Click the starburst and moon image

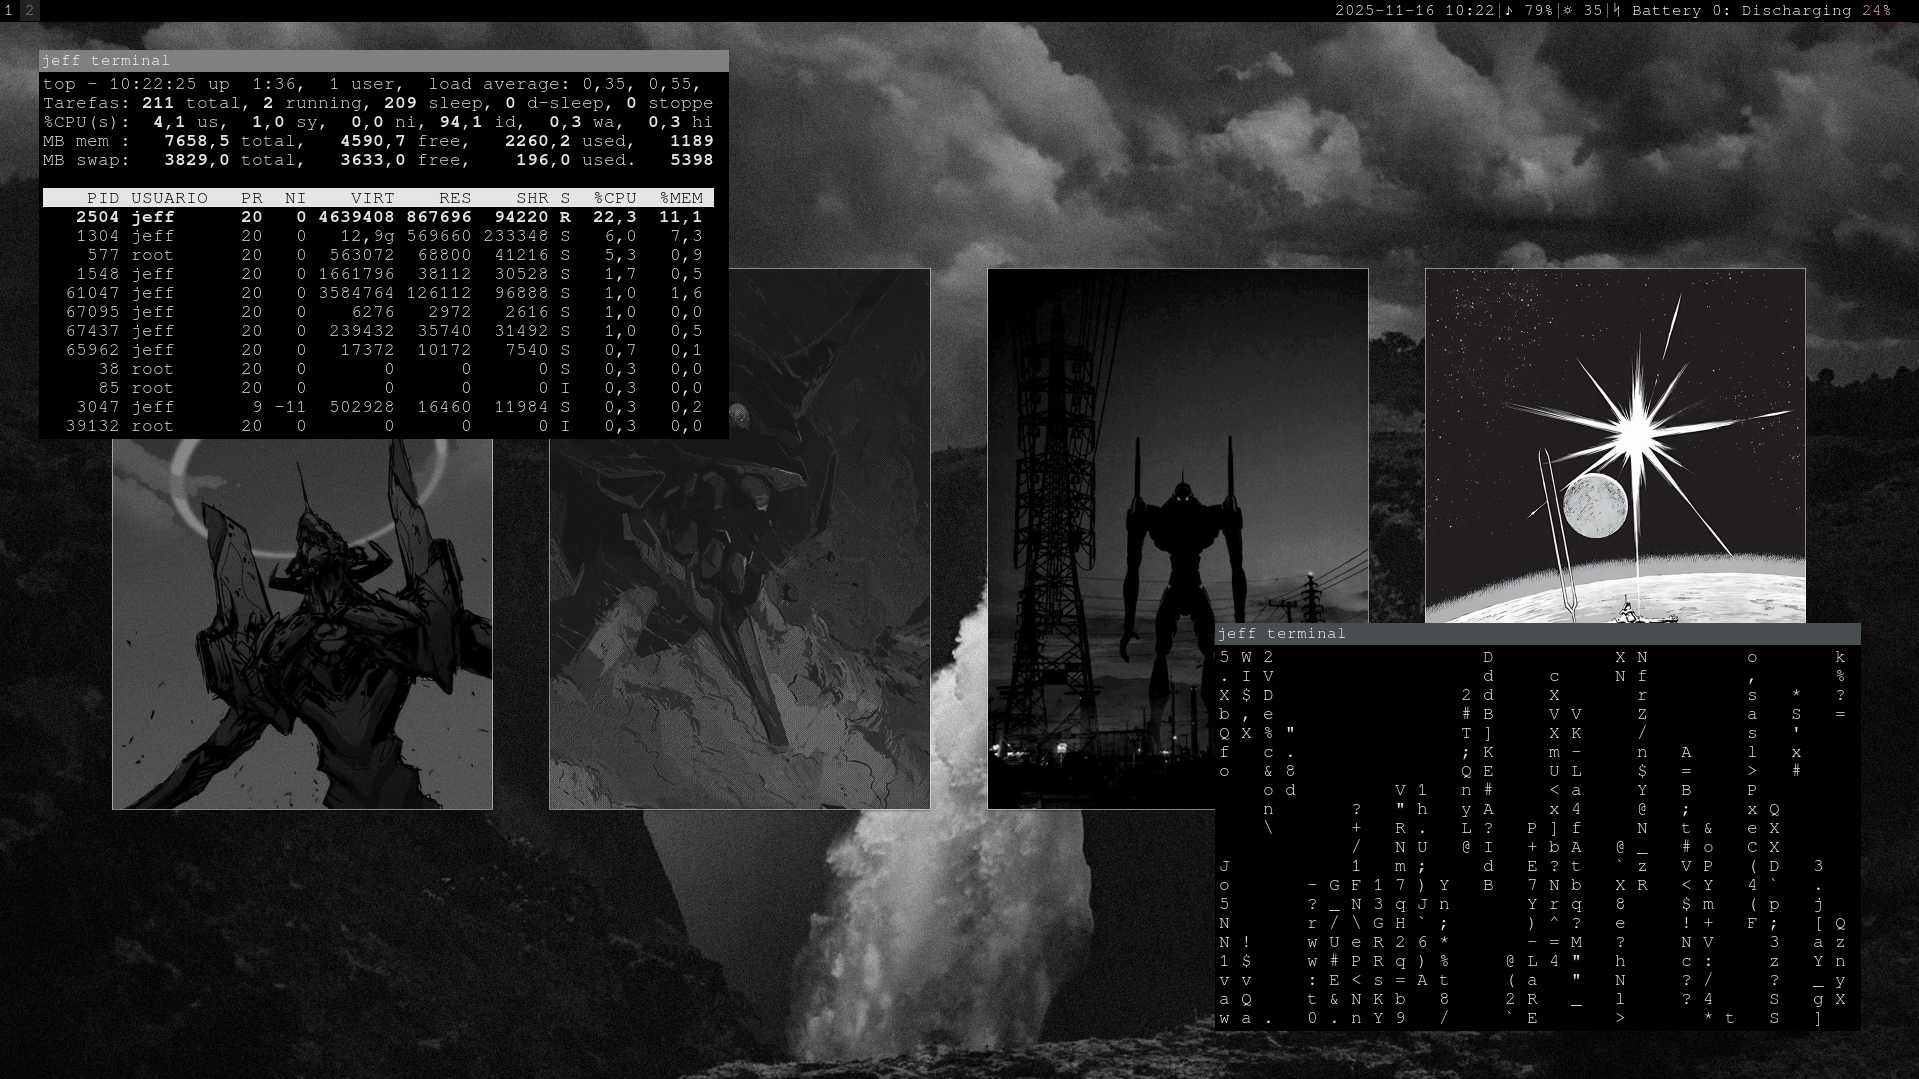coord(1614,445)
